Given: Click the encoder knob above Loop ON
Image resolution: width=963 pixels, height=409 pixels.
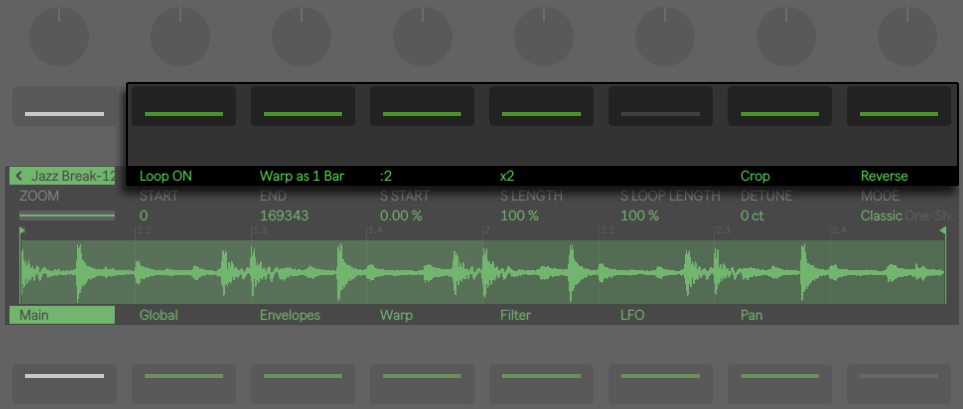Looking at the screenshot, I should point(180,37).
